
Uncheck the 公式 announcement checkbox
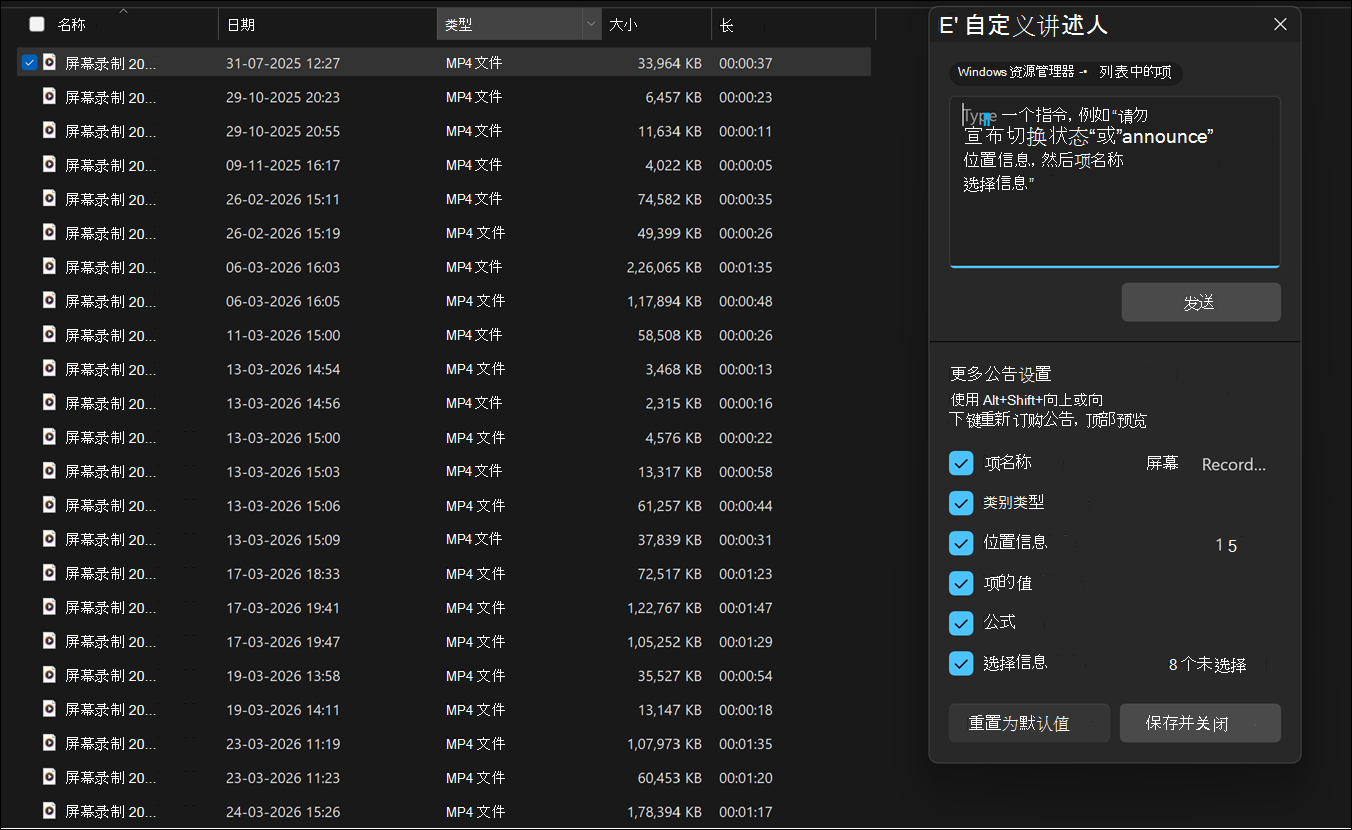point(961,623)
